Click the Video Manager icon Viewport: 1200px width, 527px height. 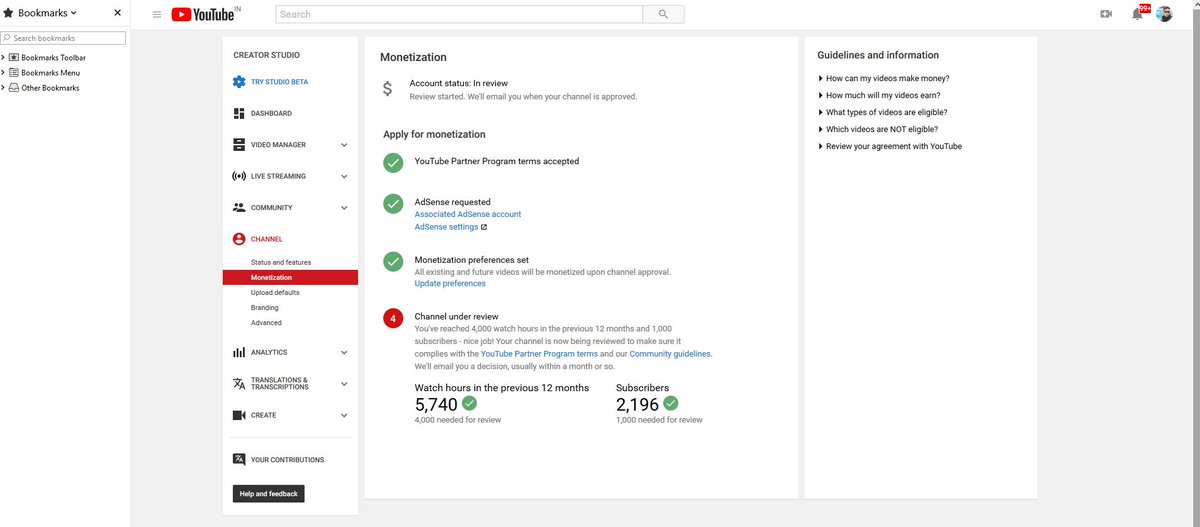(x=239, y=145)
